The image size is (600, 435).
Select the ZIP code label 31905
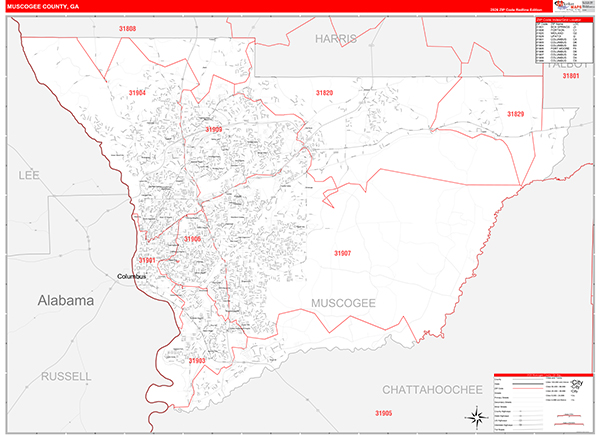point(383,413)
